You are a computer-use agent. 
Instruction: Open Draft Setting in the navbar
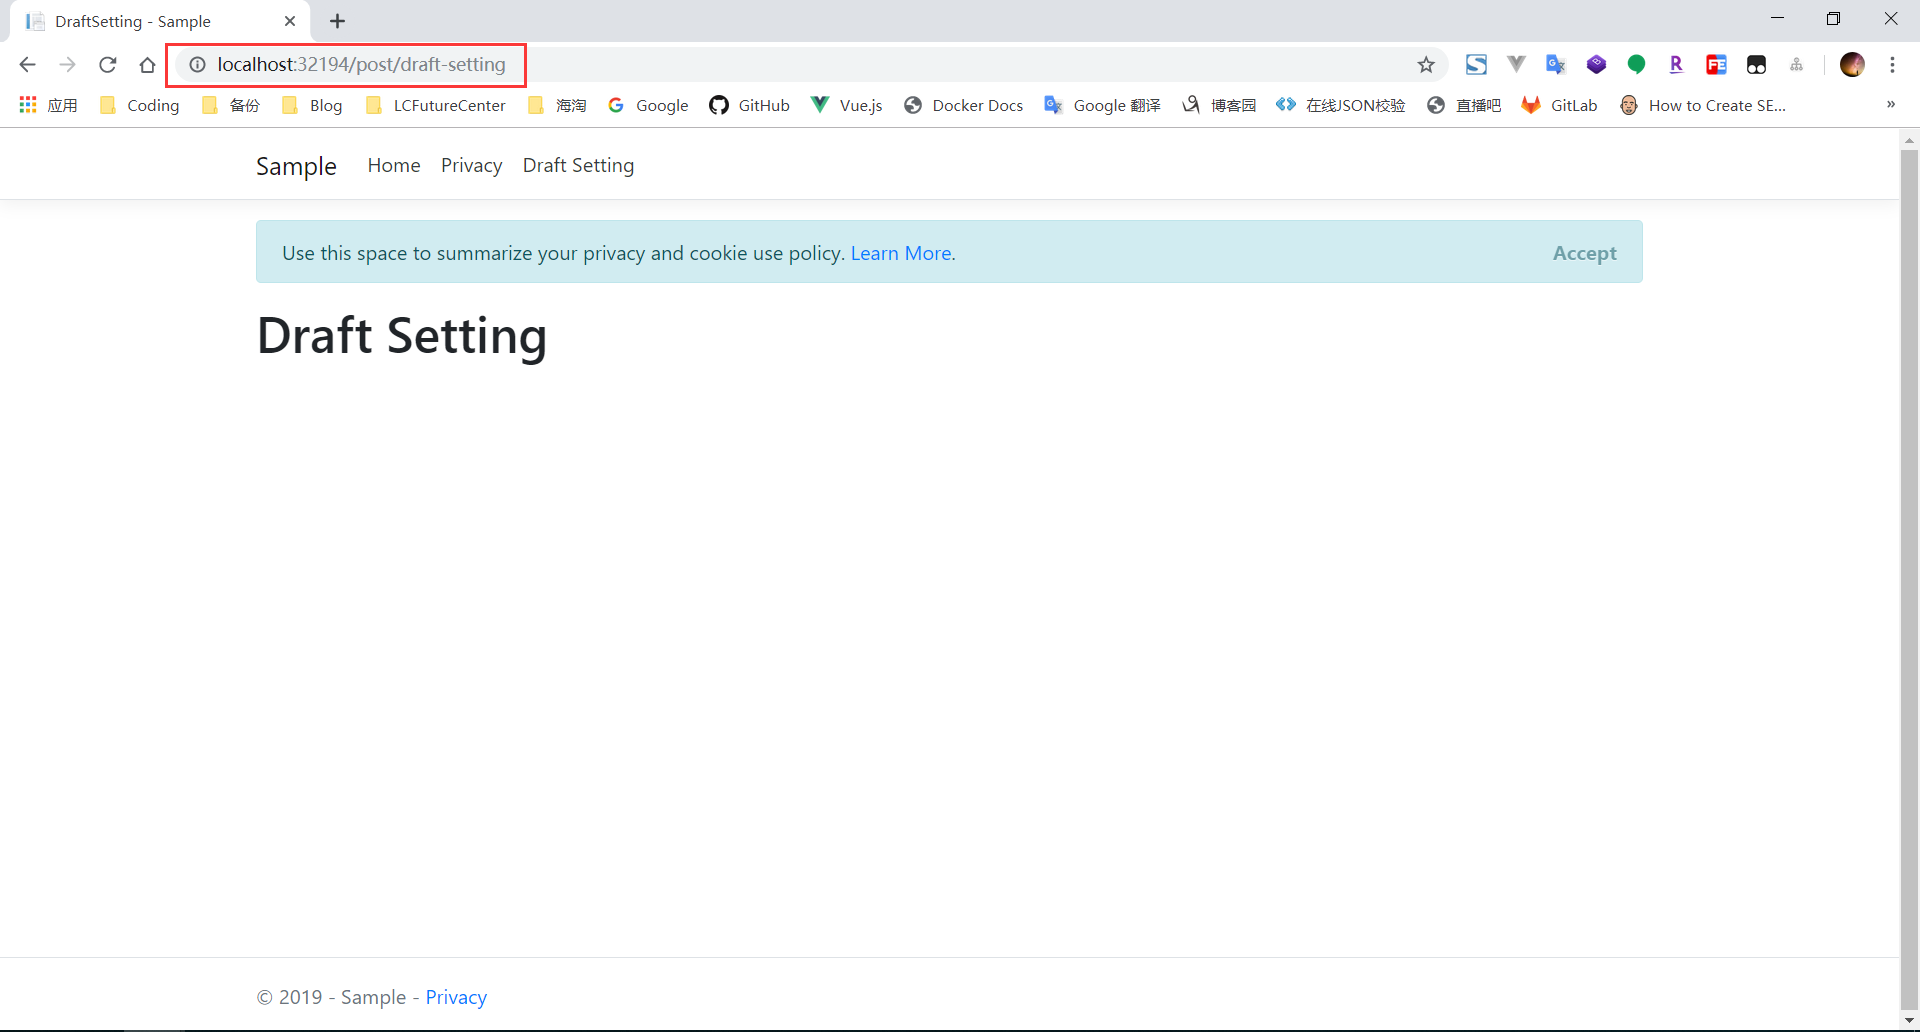coord(578,165)
